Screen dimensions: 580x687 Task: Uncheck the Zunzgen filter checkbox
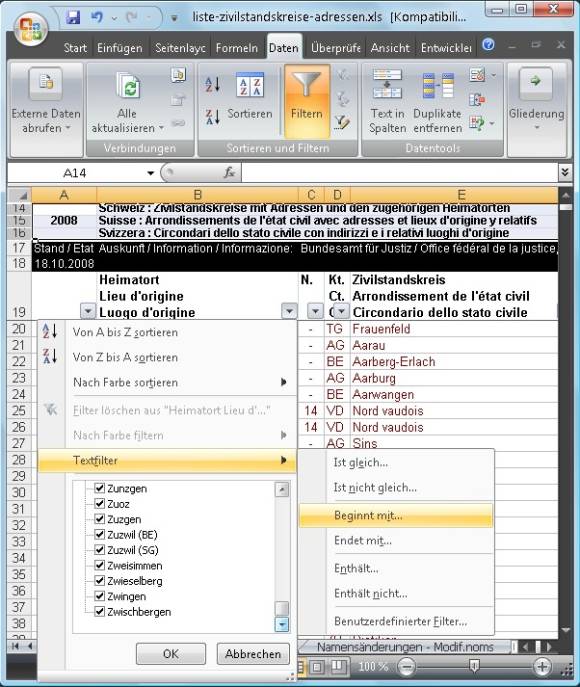click(x=99, y=488)
